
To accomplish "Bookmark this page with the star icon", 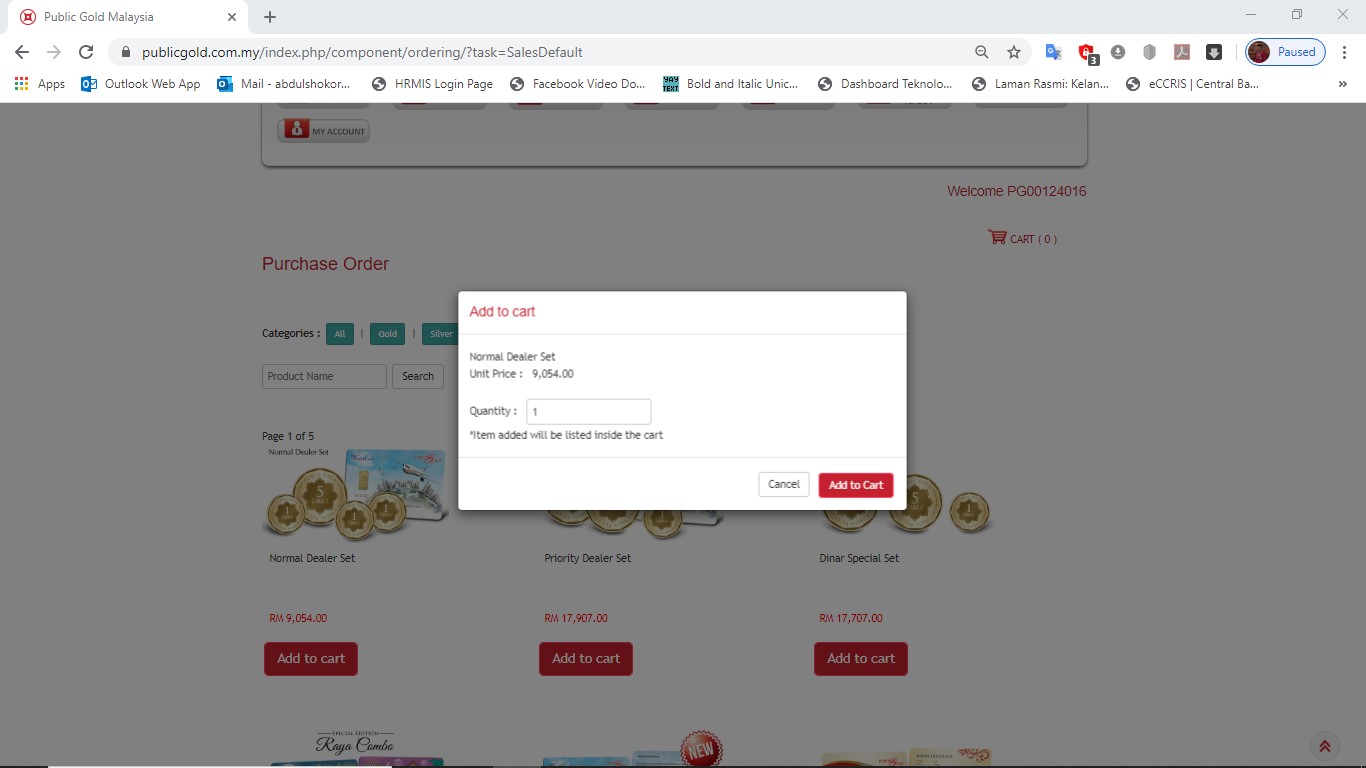I will (1013, 52).
